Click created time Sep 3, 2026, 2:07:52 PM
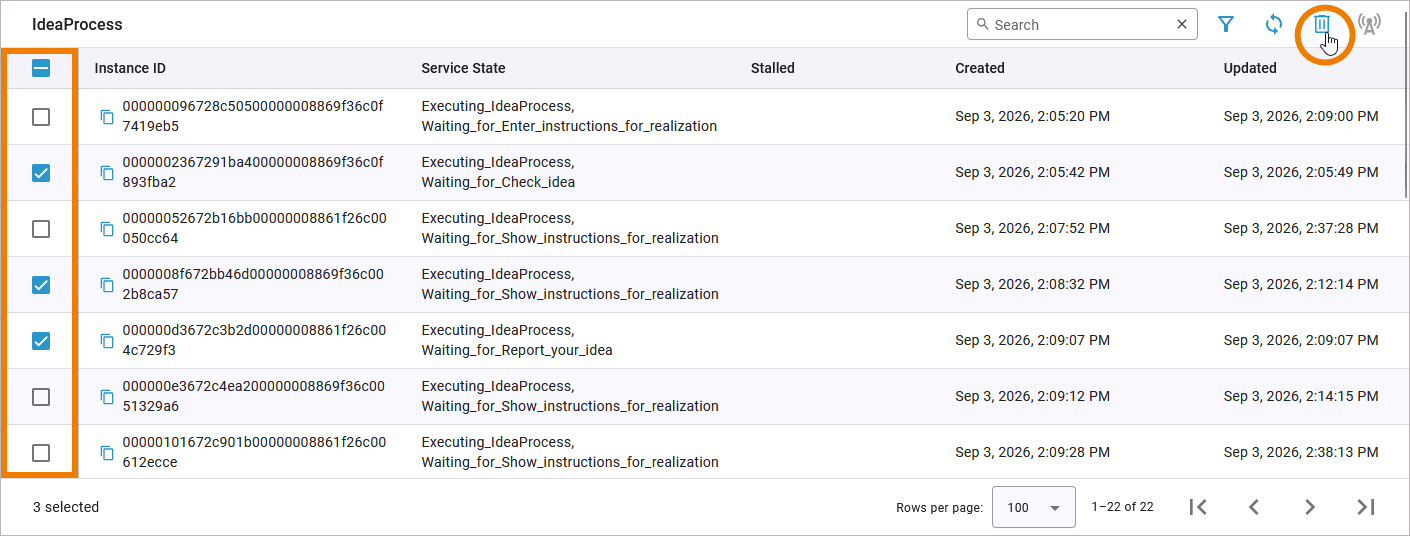This screenshot has width=1410, height=536. pyautogui.click(x=1032, y=228)
